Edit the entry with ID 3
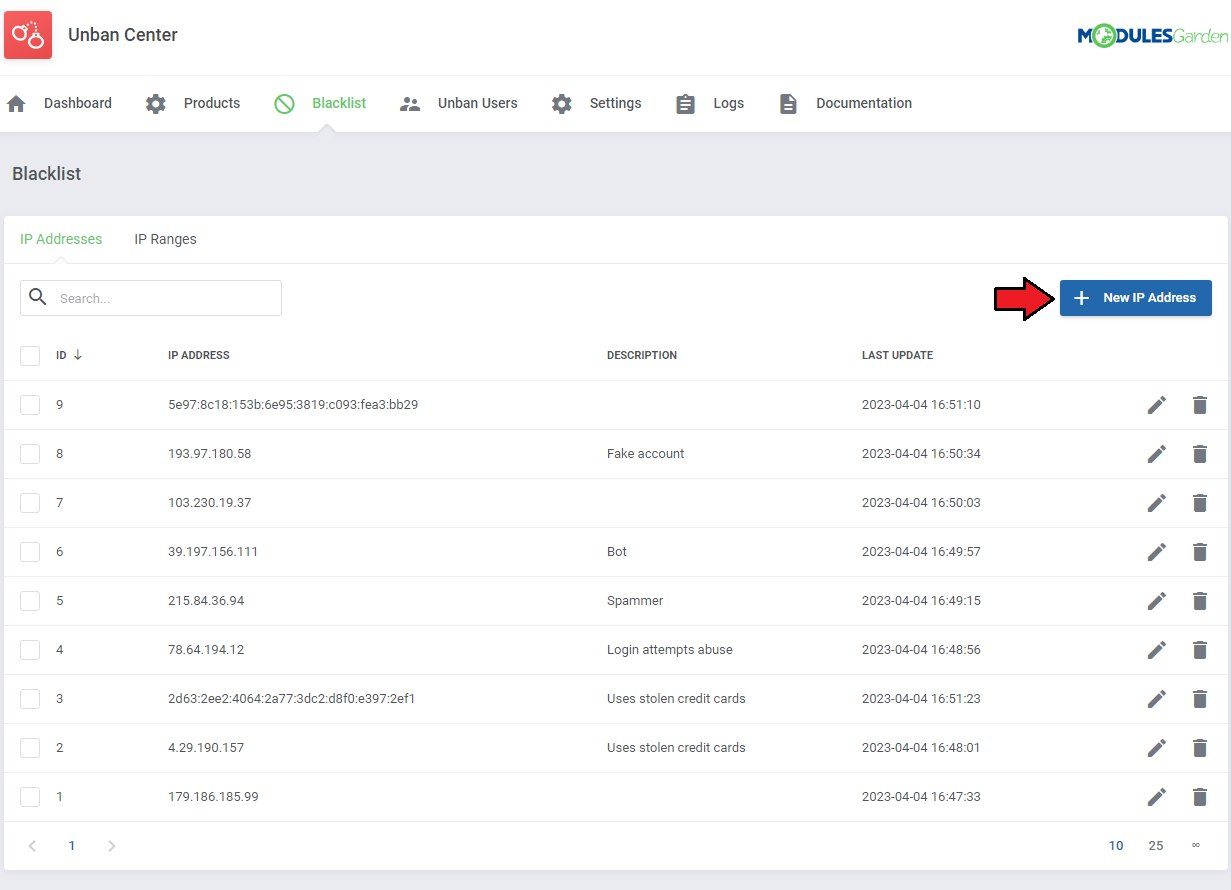Screen dimensions: 1231x890 [x=1157, y=699]
